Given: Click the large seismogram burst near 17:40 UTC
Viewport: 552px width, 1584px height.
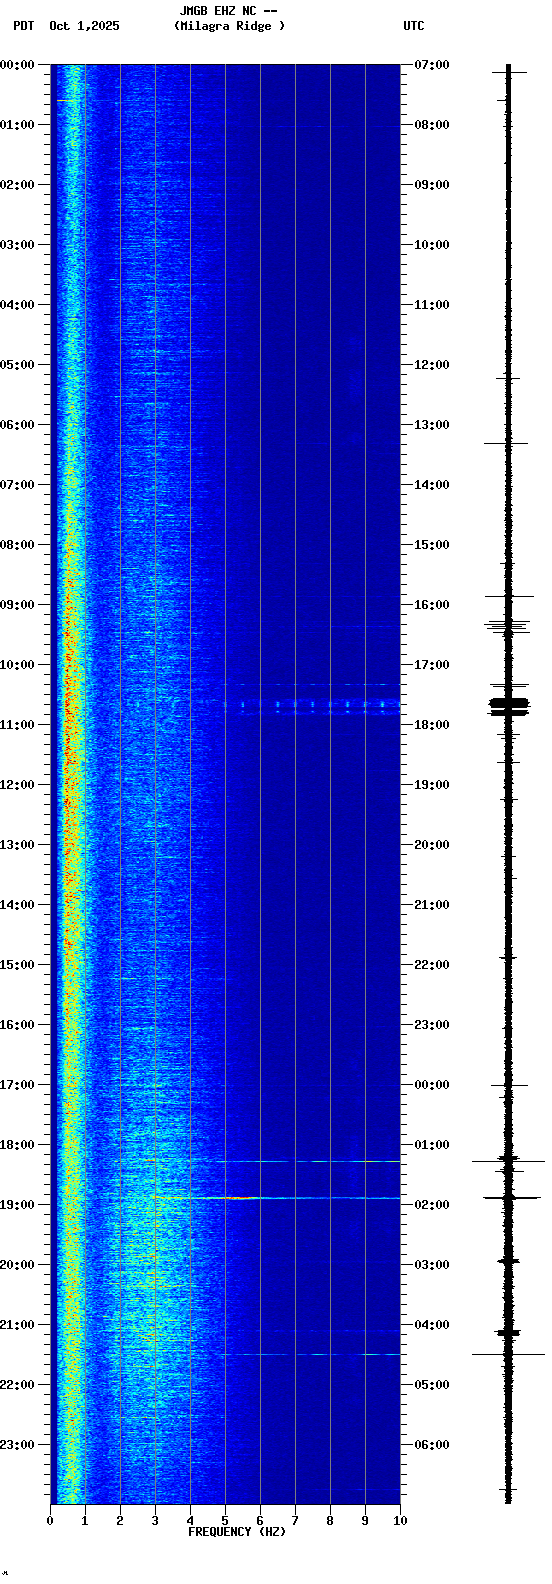Looking at the screenshot, I should [x=509, y=705].
